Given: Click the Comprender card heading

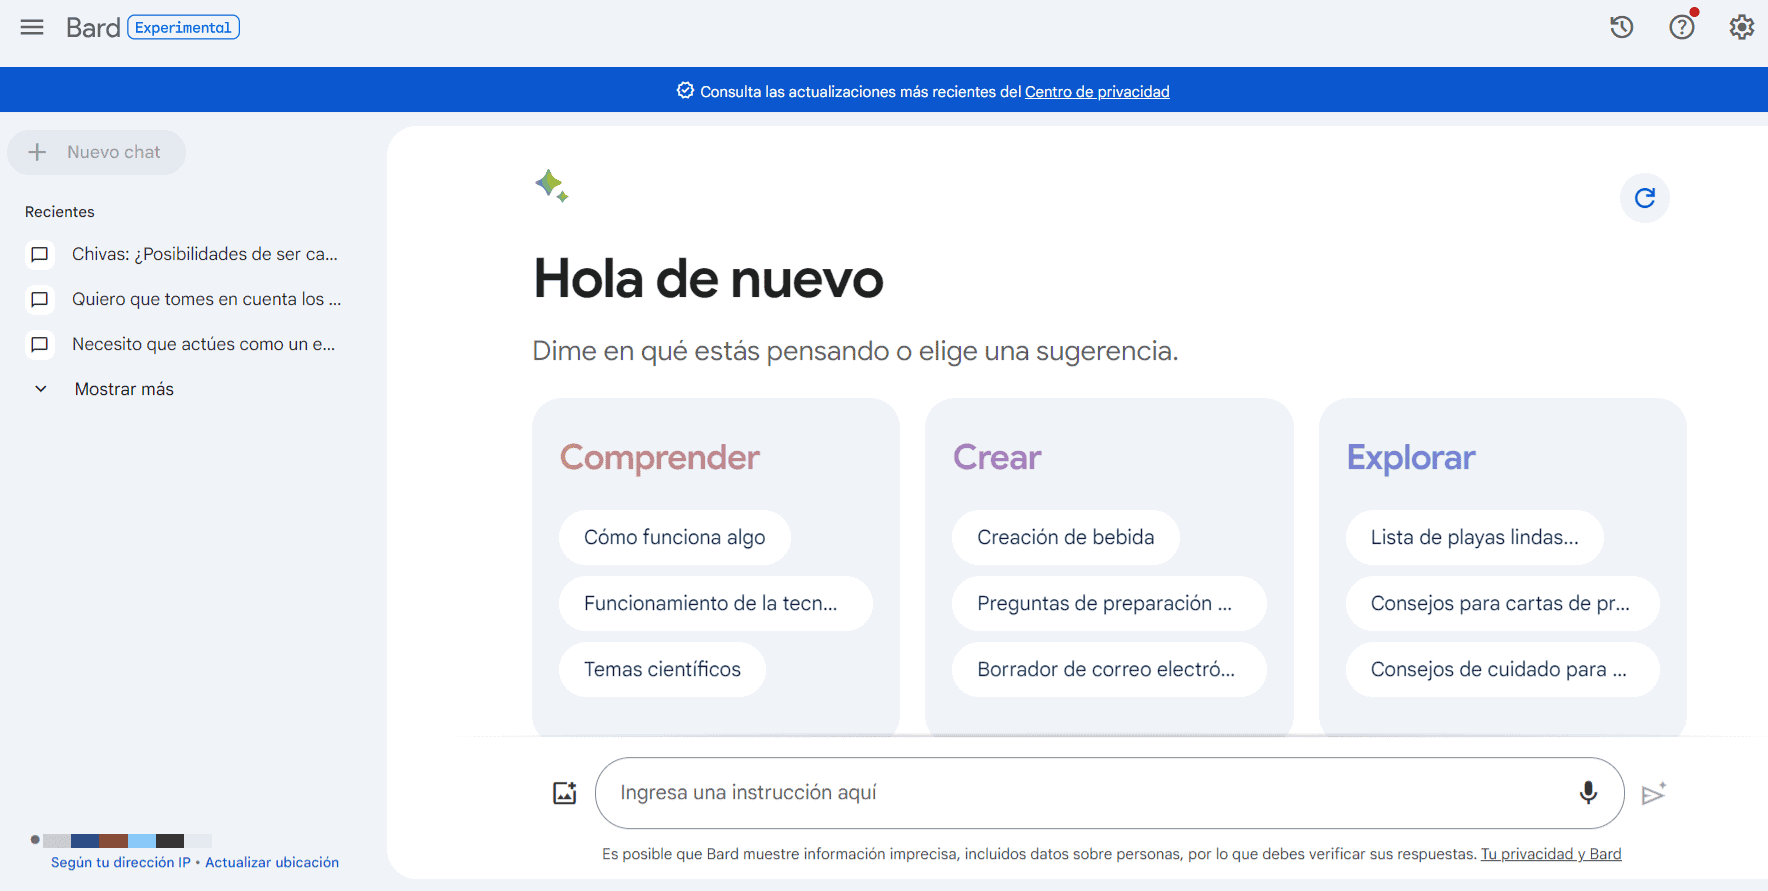Looking at the screenshot, I should 660,458.
